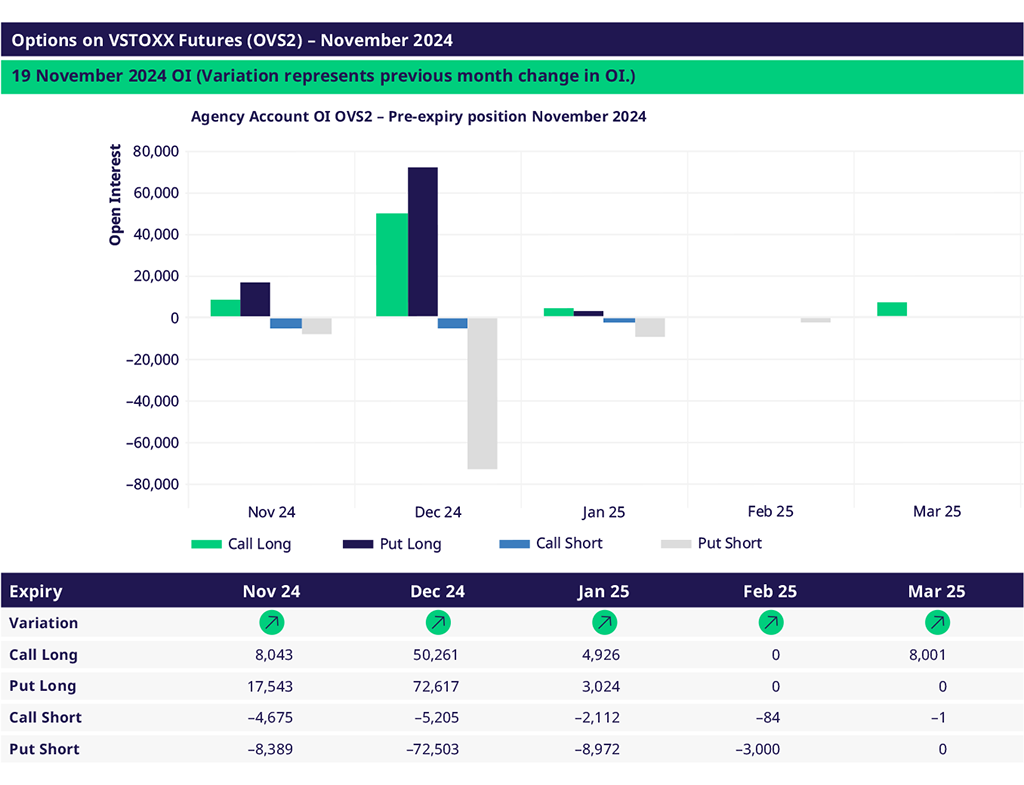Viewport: 1024px width, 785px height.
Task: Toggle the Put Short series legend label
Action: point(729,543)
